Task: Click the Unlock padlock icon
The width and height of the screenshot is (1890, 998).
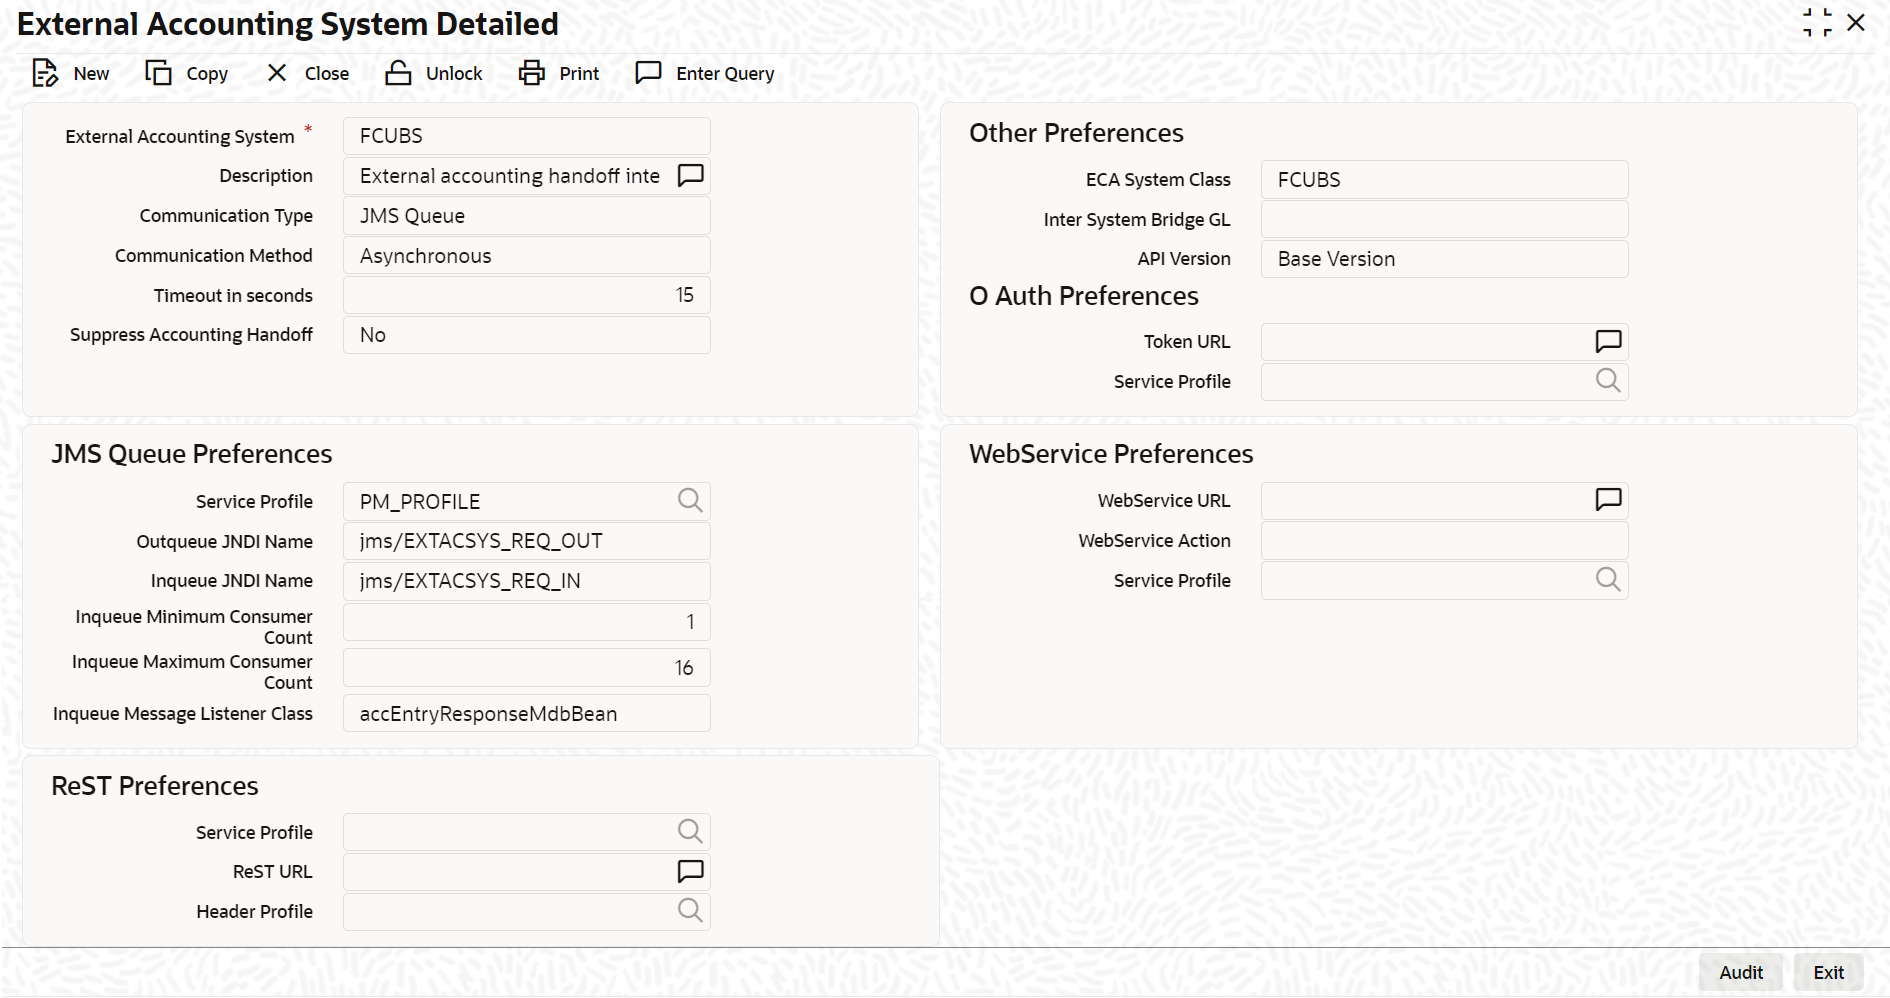Action: [x=398, y=73]
